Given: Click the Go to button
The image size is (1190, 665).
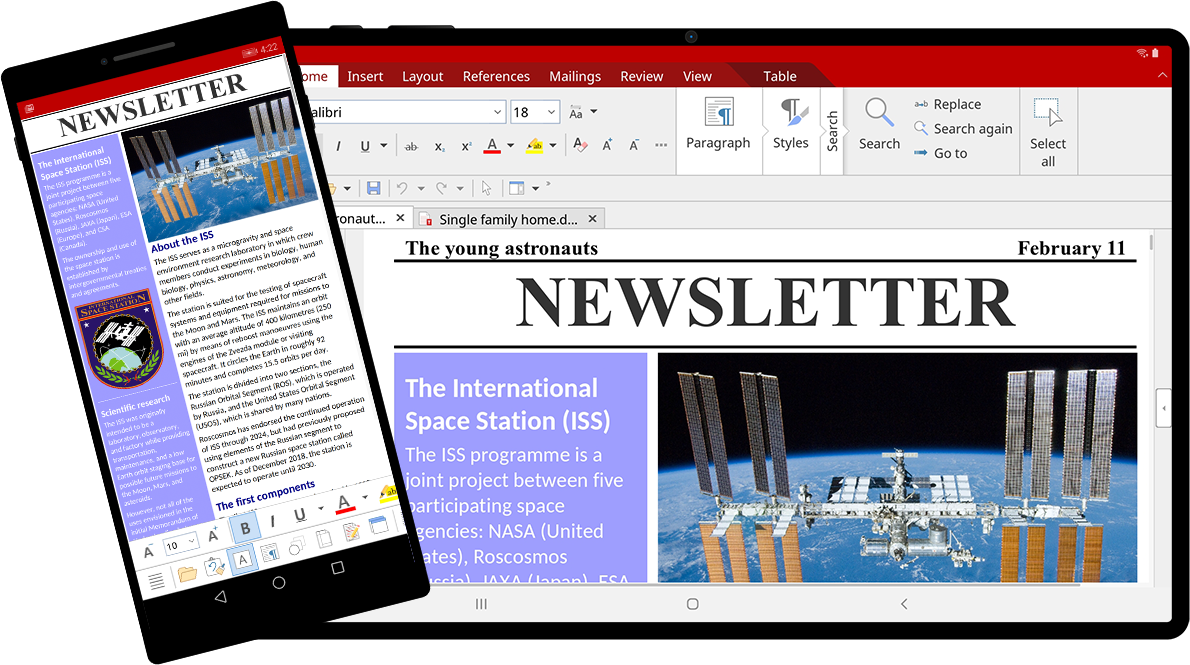Looking at the screenshot, I should pos(941,153).
